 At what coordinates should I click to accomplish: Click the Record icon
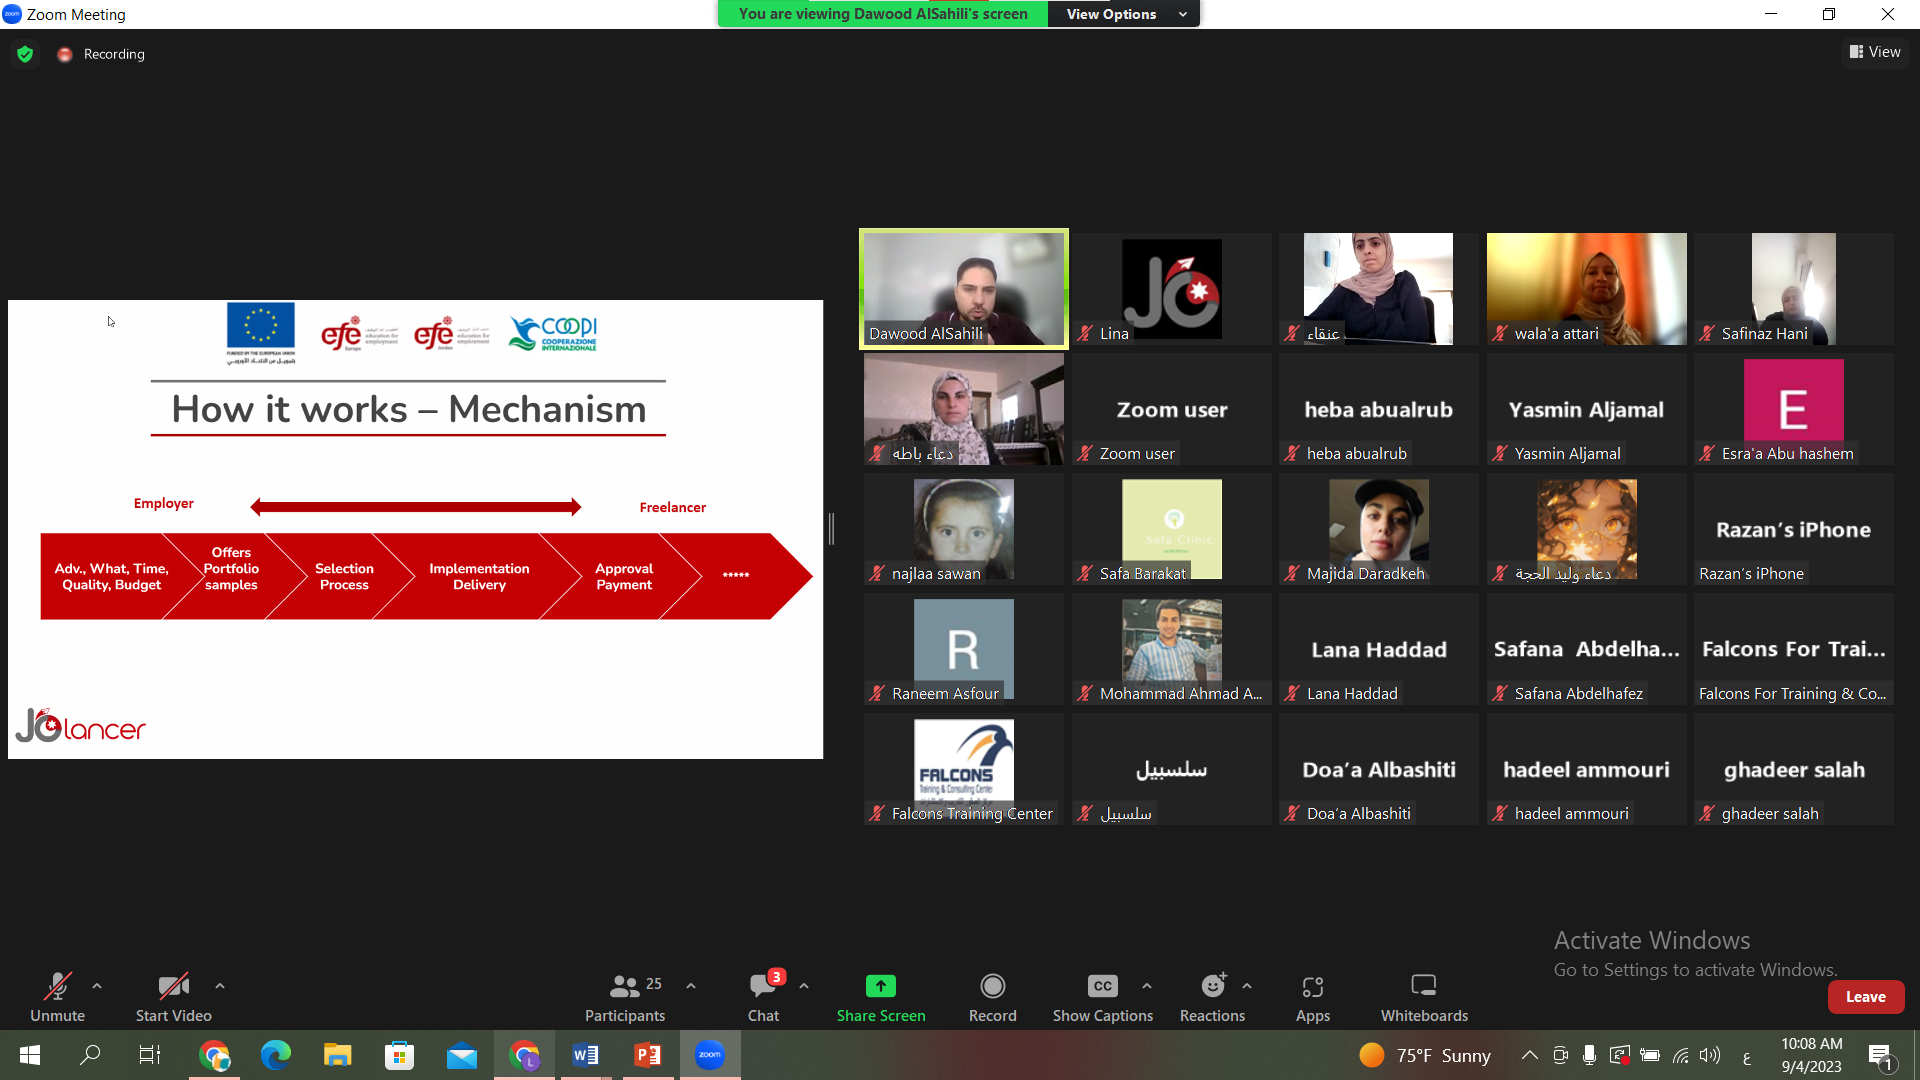[992, 986]
